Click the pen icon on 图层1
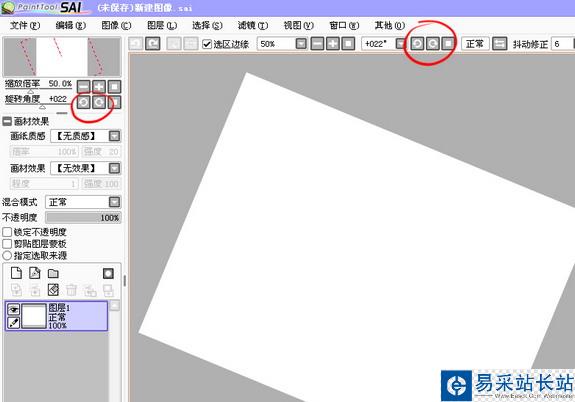 (14, 323)
